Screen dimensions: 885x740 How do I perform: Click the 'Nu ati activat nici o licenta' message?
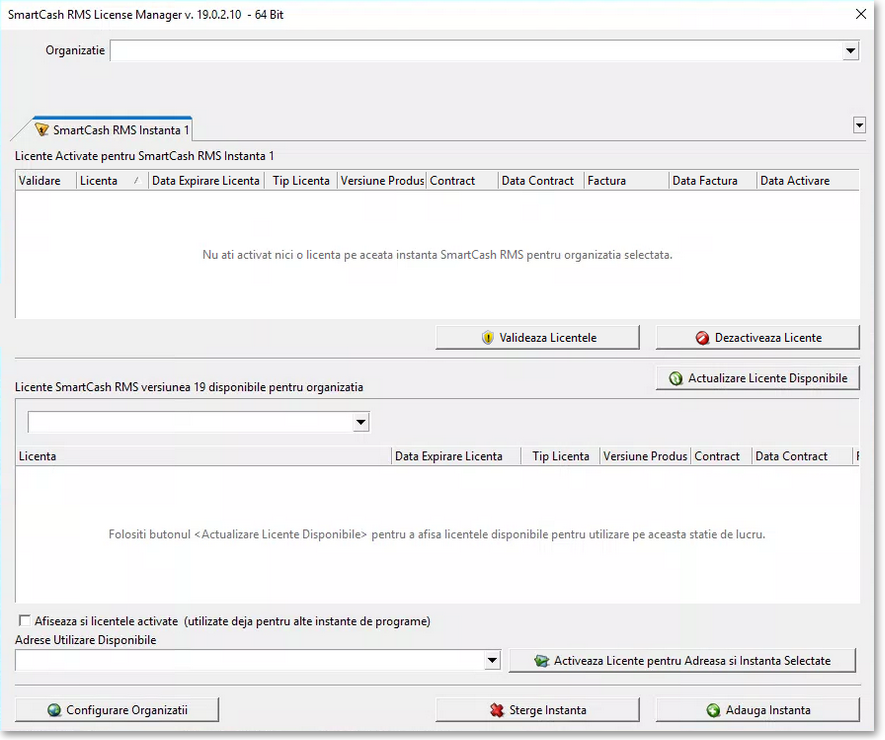click(437, 255)
